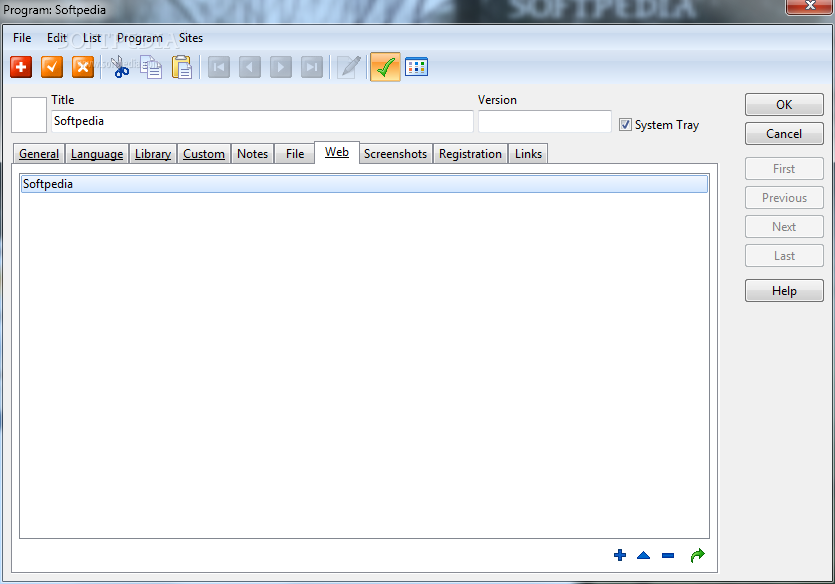Image resolution: width=835 pixels, height=584 pixels.
Task: Click the First button
Action: [x=784, y=169]
